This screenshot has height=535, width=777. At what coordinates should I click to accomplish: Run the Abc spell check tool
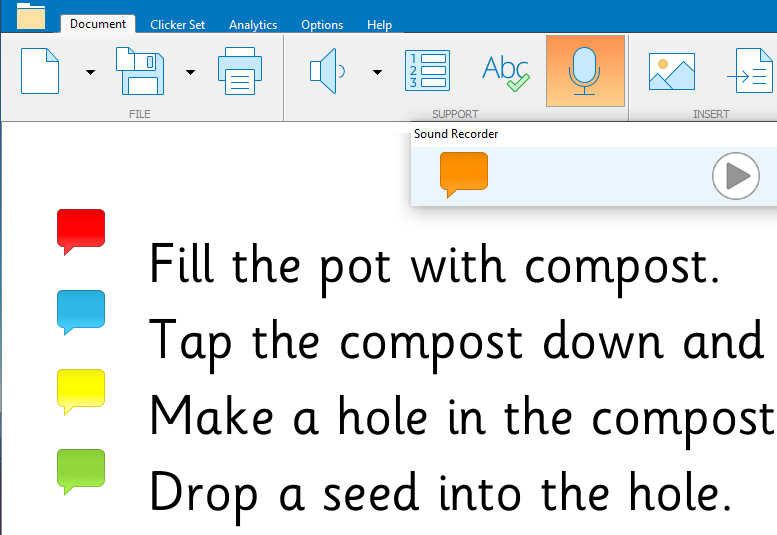[505, 71]
